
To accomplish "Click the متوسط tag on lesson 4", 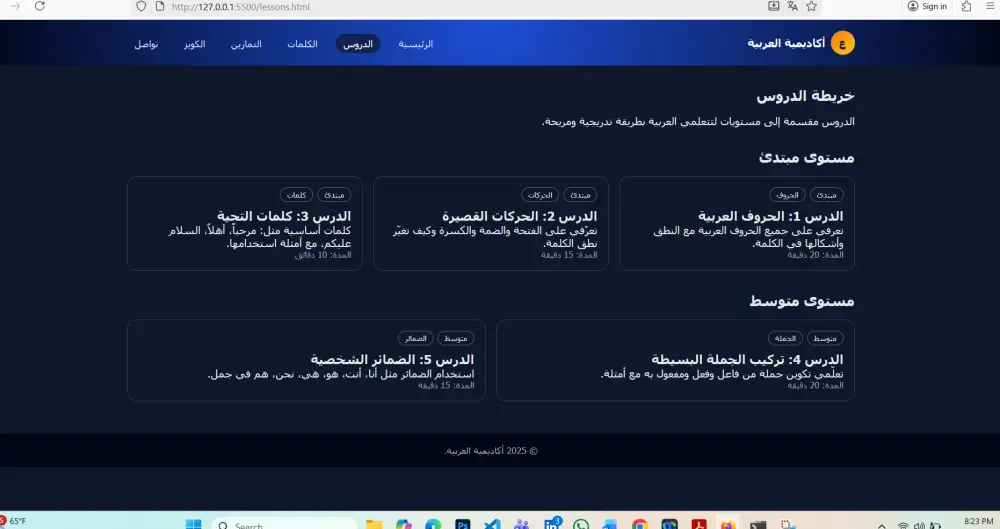I will click(x=825, y=338).
